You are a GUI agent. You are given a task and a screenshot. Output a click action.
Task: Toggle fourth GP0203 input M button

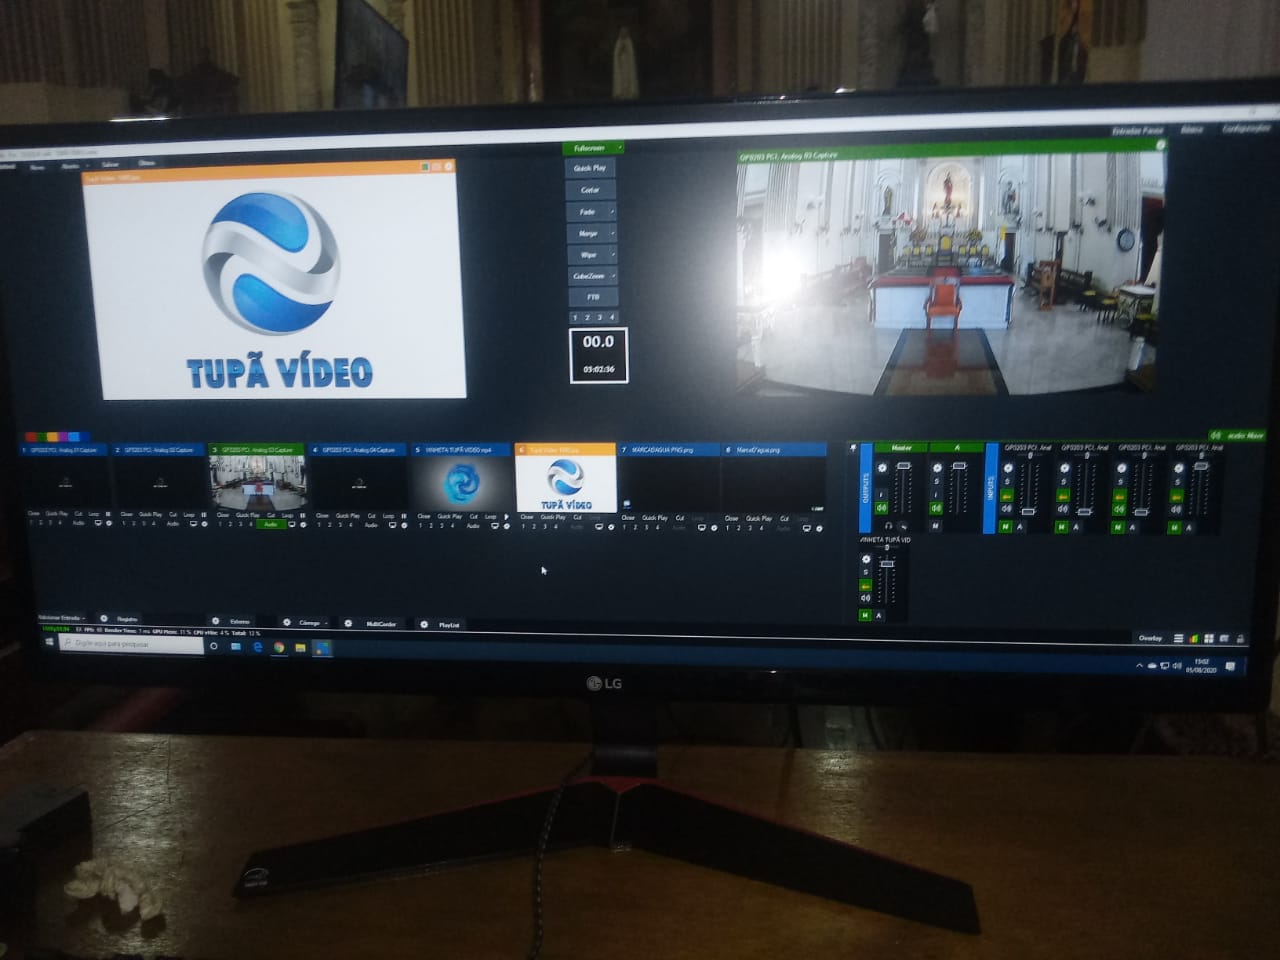click(x=1174, y=527)
